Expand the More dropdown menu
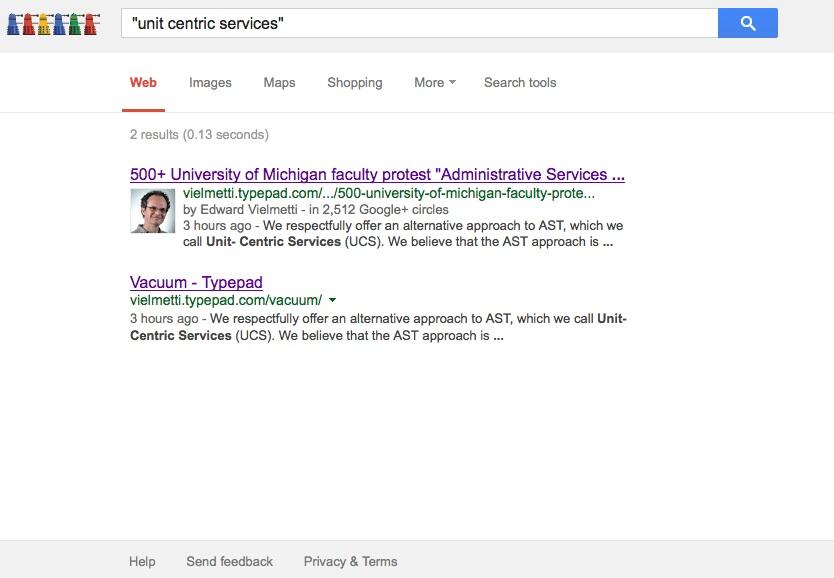 [x=435, y=82]
